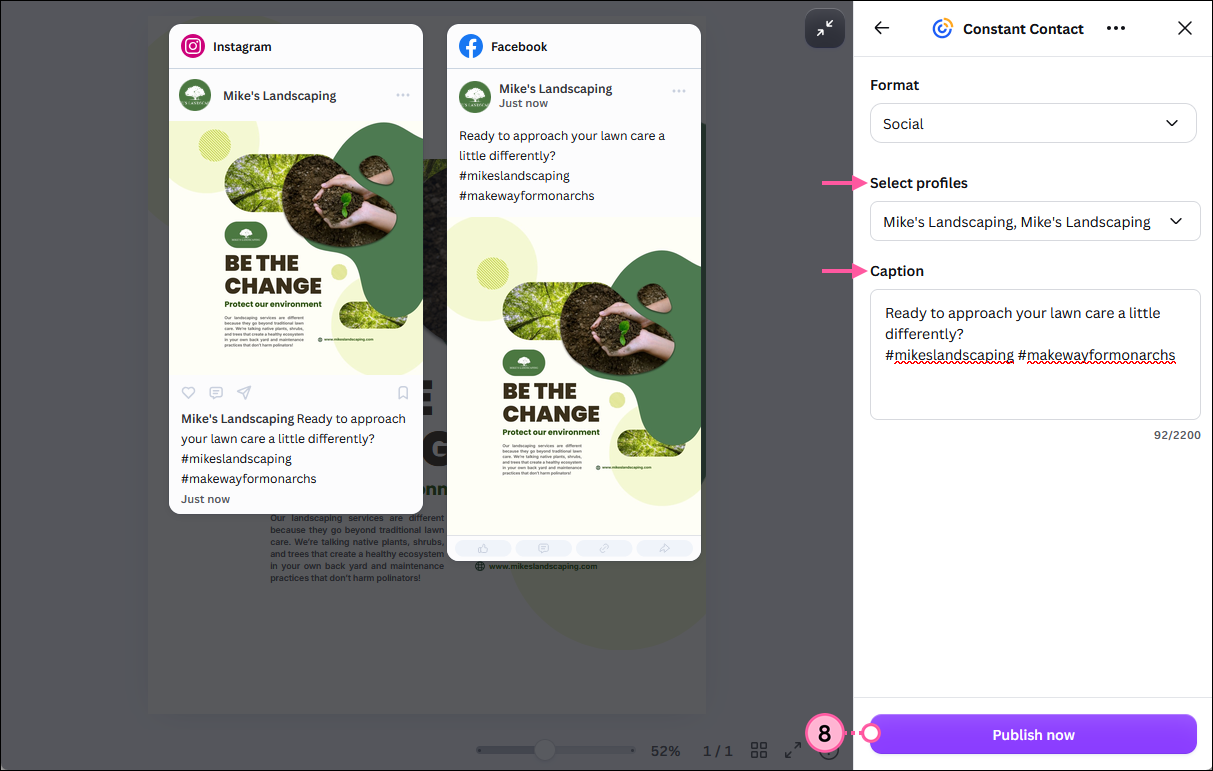This screenshot has height=771, width=1213.
Task: Click the 1 / 1 page indicator
Action: [x=718, y=750]
